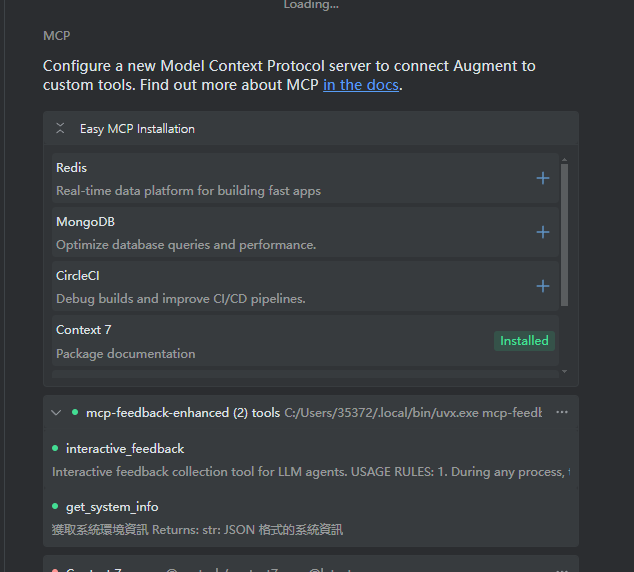Select the Redis entry in list
The height and width of the screenshot is (572, 634).
[305, 178]
